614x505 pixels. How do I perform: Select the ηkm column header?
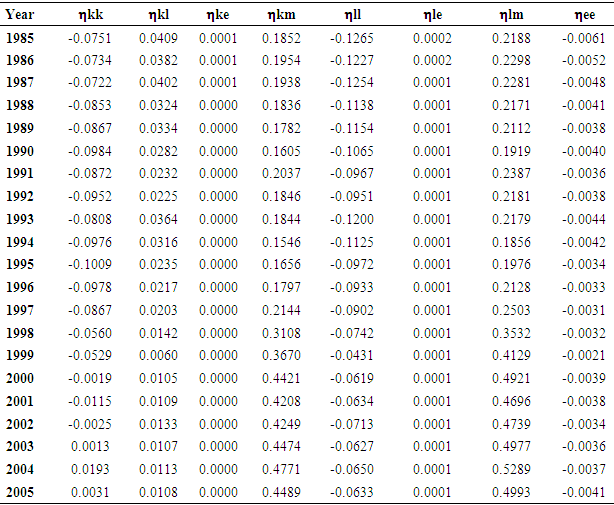pyautogui.click(x=280, y=15)
